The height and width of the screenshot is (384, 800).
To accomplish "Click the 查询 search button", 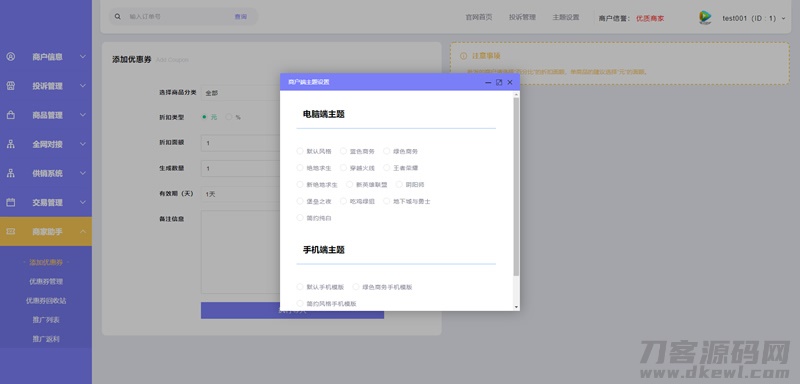I will point(241,17).
